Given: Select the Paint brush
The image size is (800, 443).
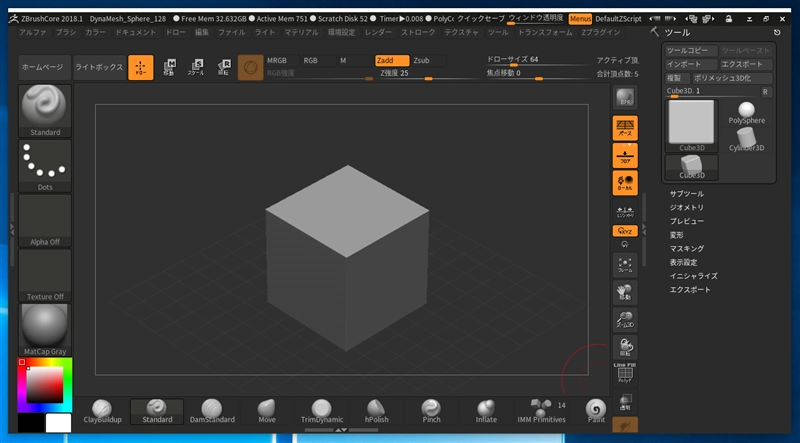Looking at the screenshot, I should click(x=596, y=411).
